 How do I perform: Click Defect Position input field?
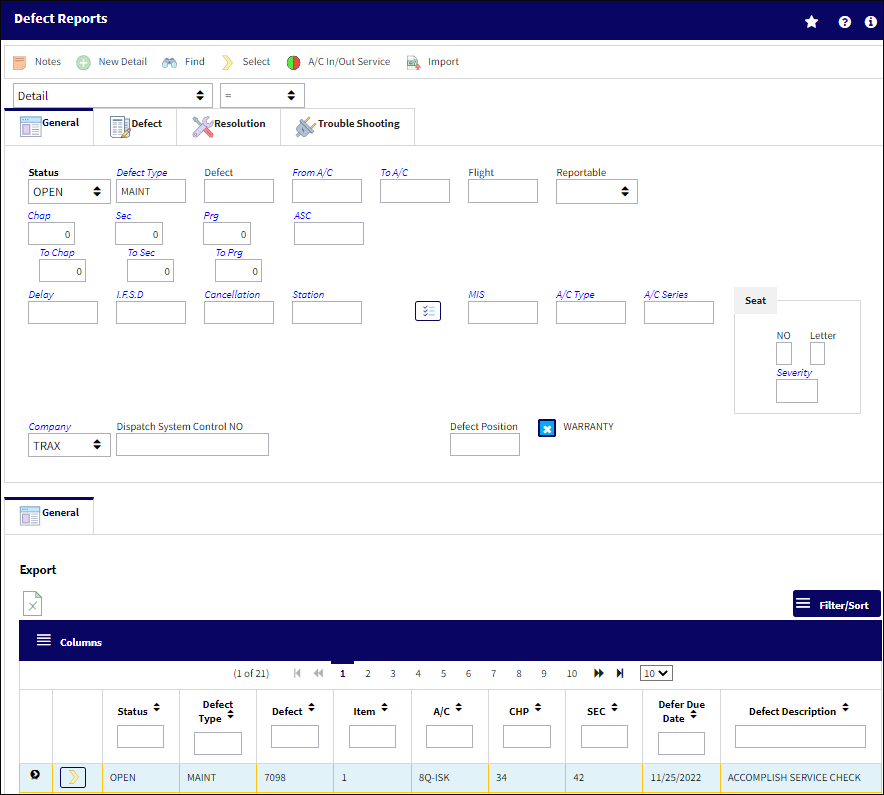(485, 444)
